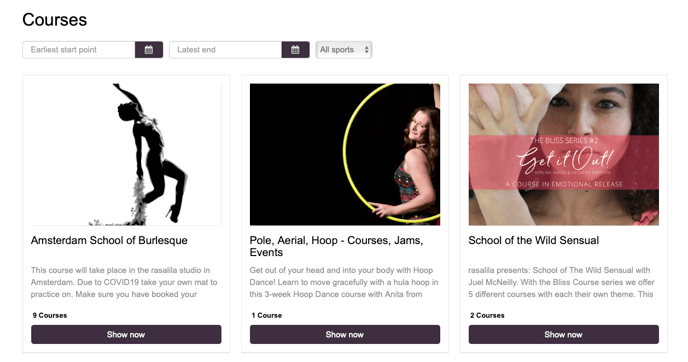Show now for Amsterdam School of Burlesque
Screen dimensions: 688x362
(126, 334)
